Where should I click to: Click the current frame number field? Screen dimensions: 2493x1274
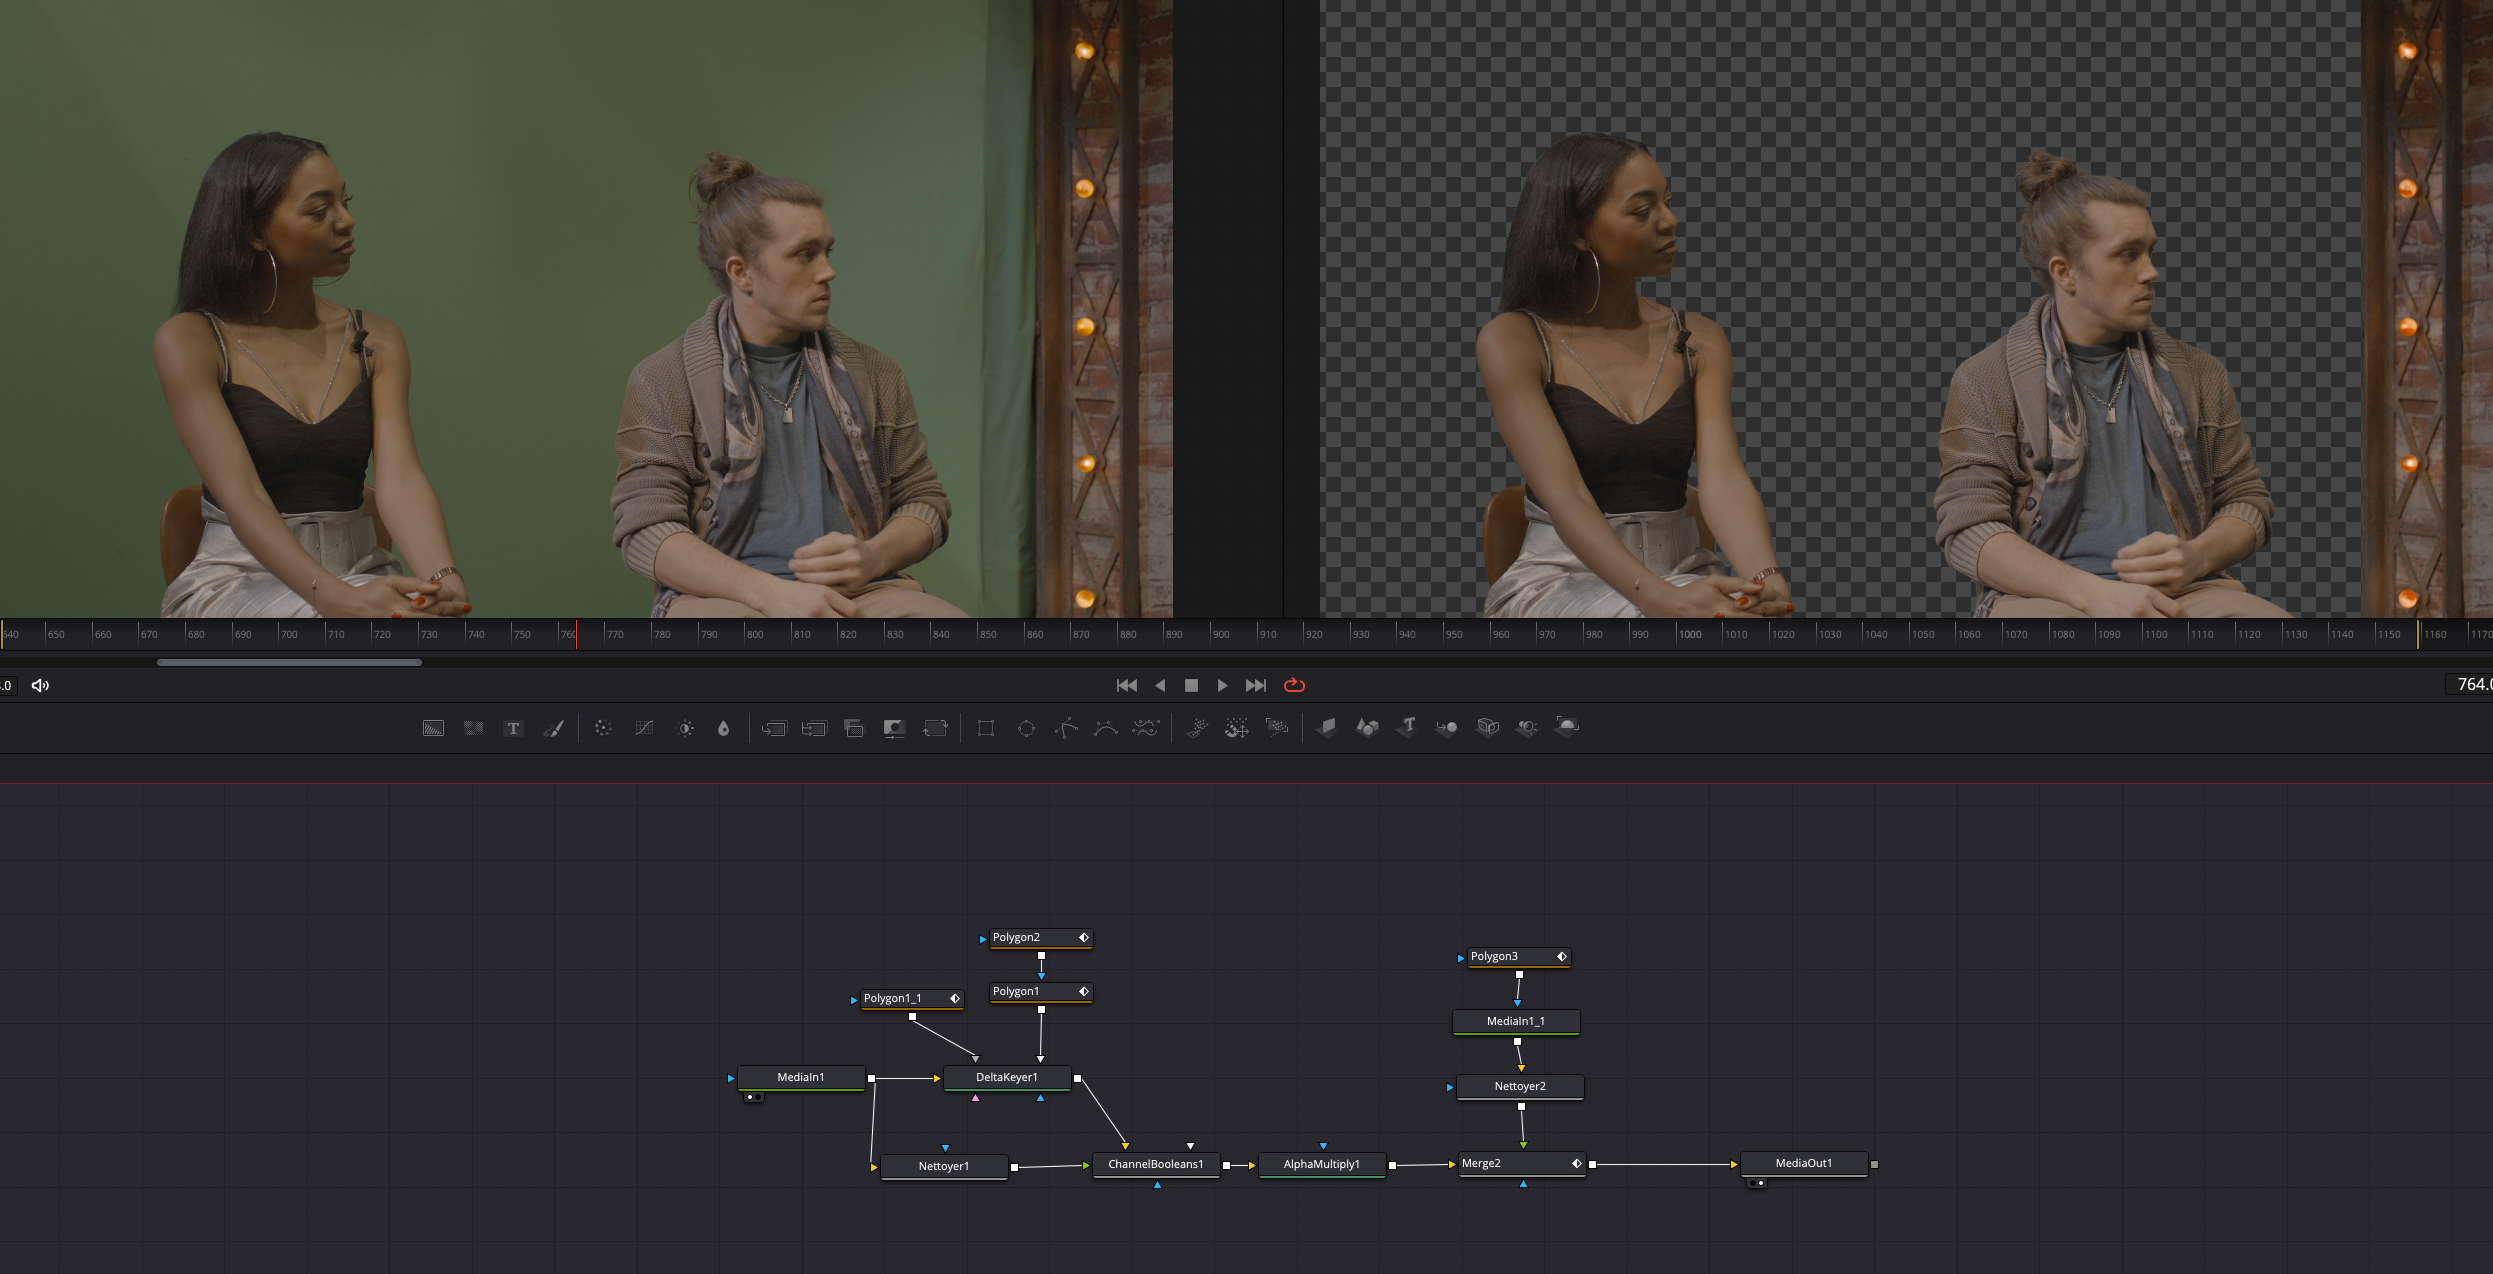pyautogui.click(x=2470, y=684)
